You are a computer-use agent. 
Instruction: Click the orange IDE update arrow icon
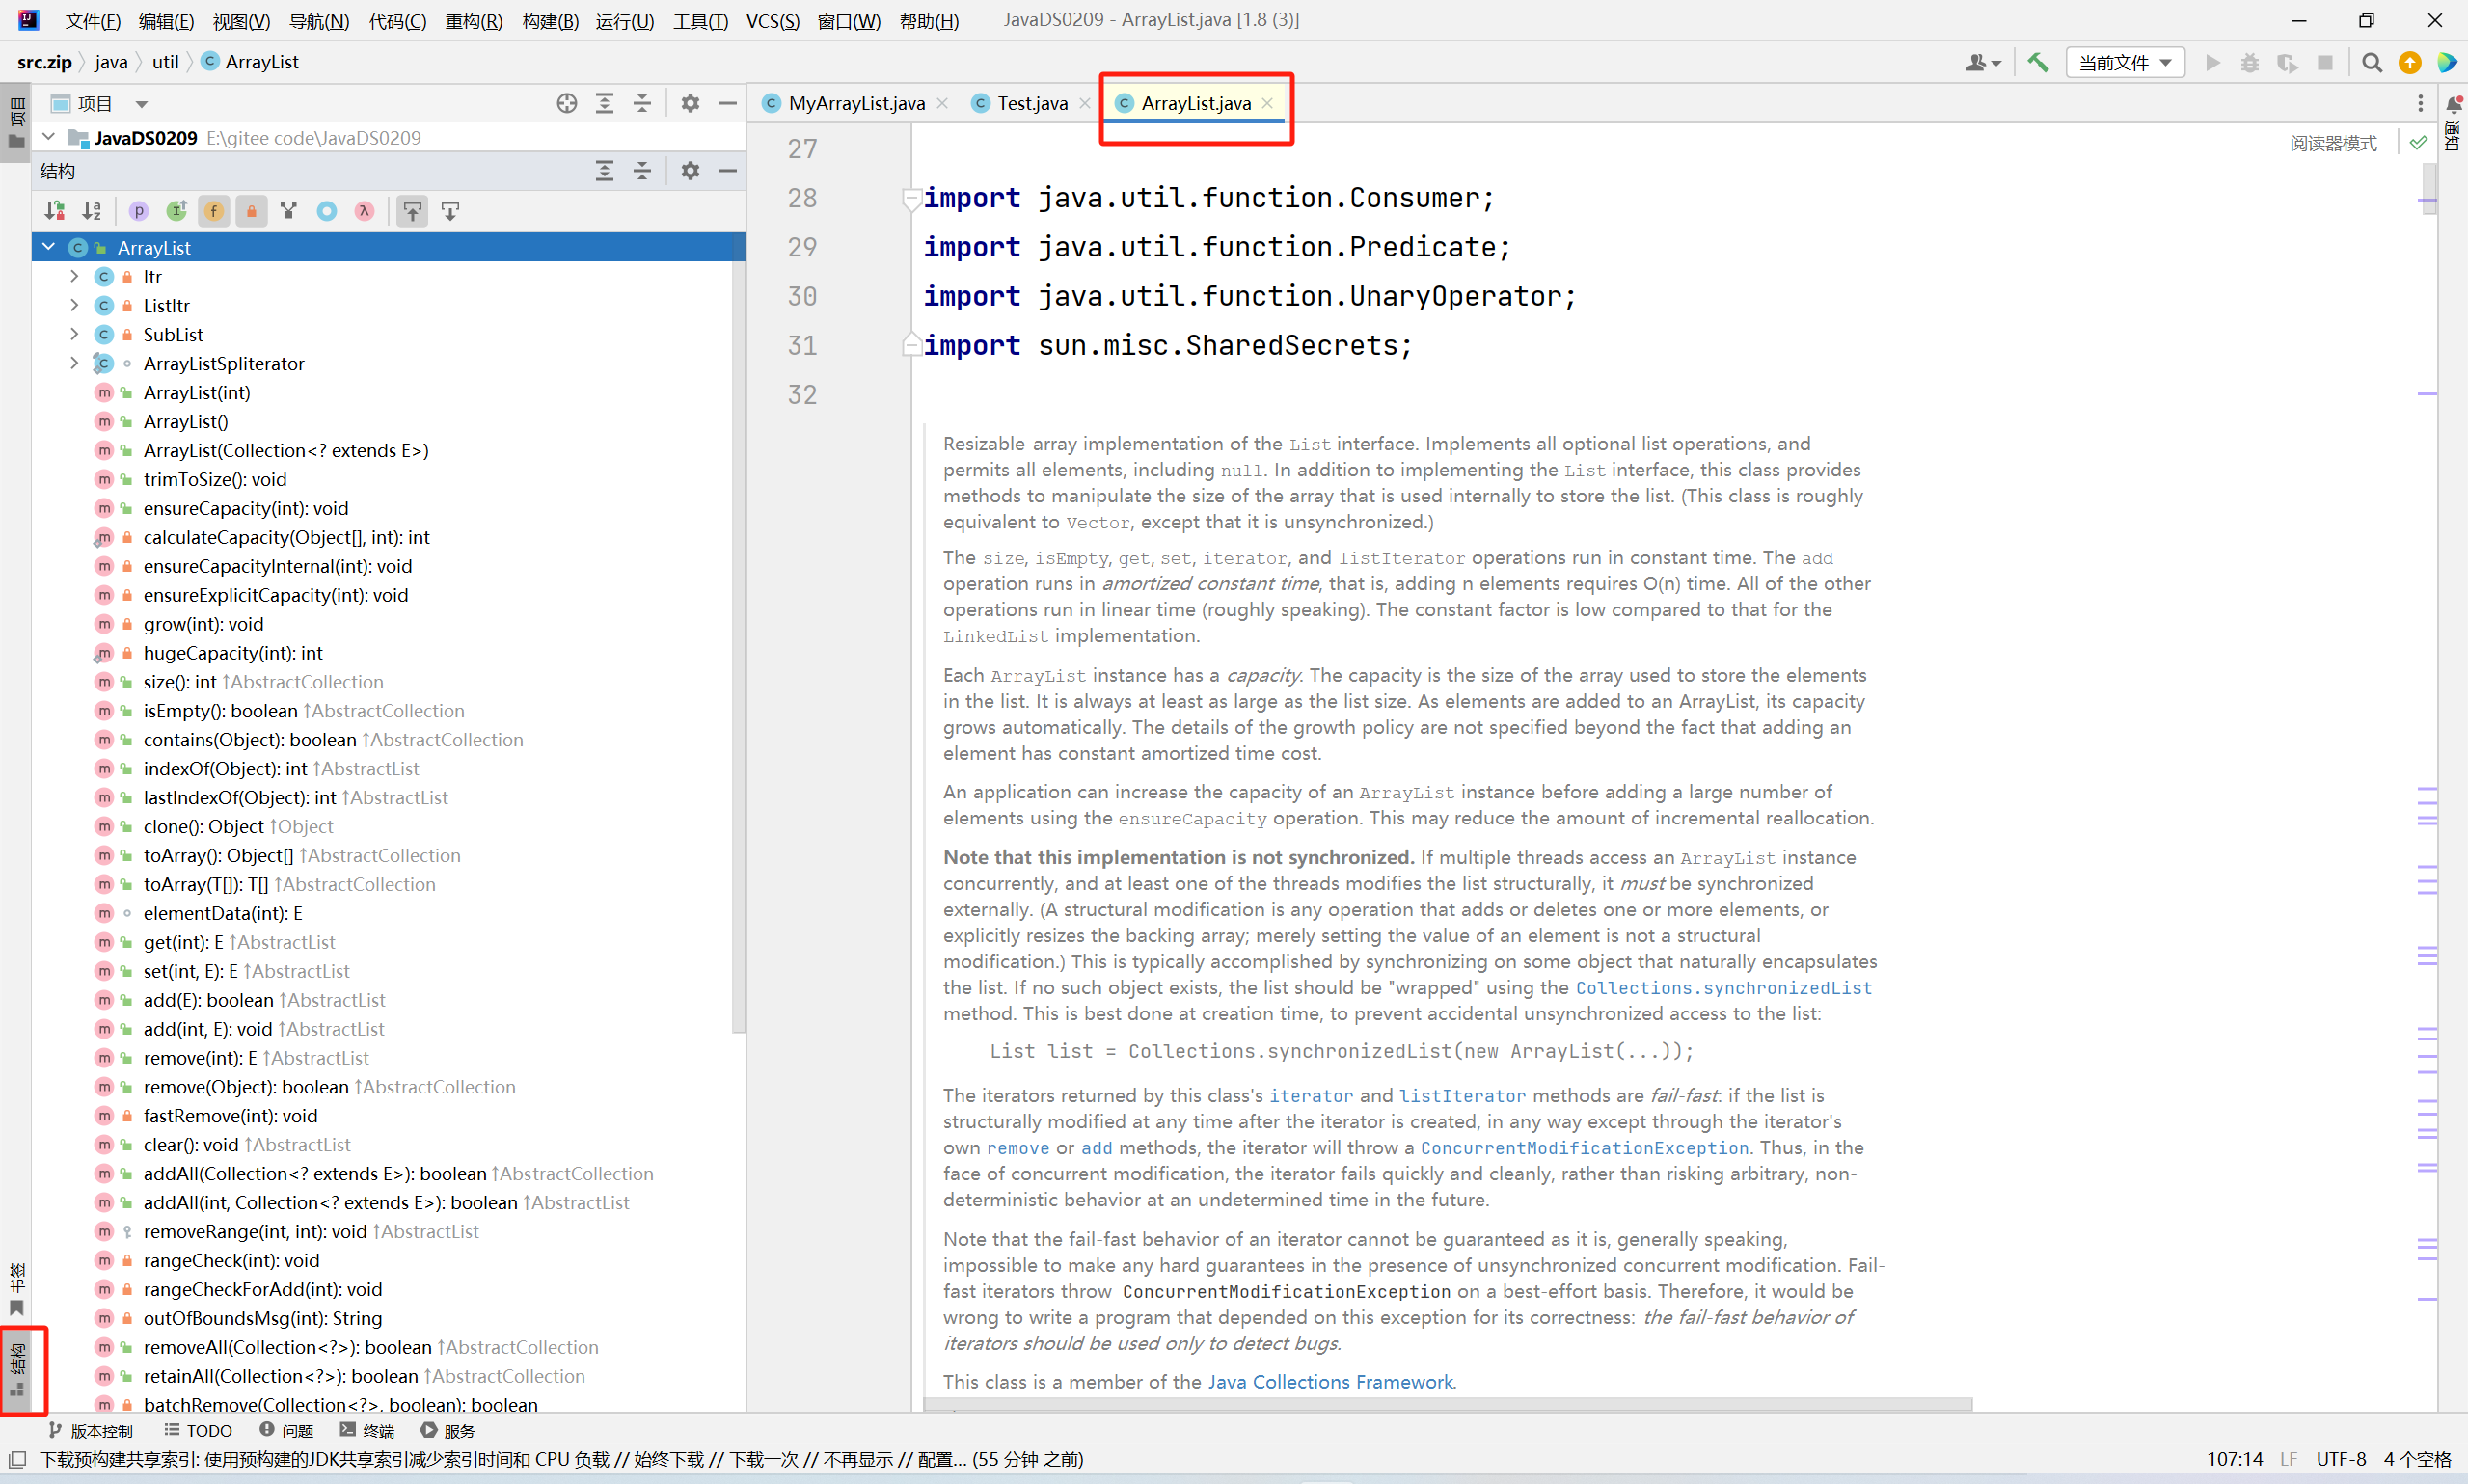(2410, 62)
